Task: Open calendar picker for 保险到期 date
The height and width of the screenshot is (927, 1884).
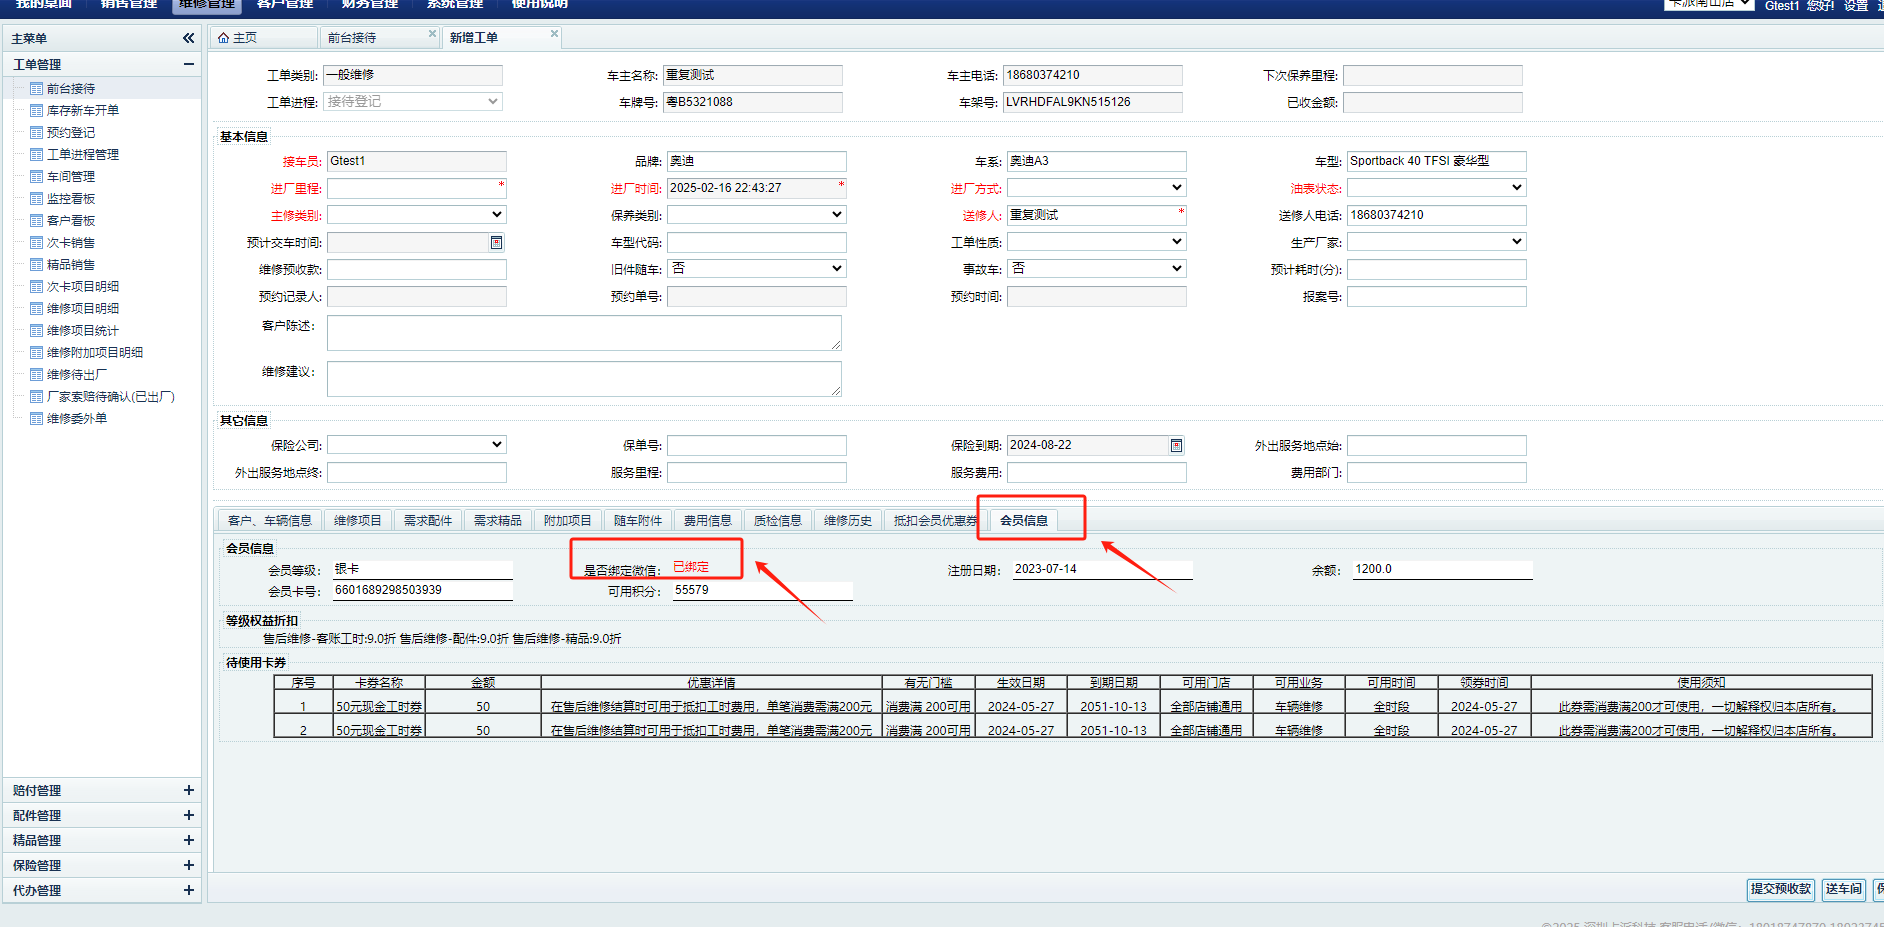Action: pyautogui.click(x=1176, y=445)
